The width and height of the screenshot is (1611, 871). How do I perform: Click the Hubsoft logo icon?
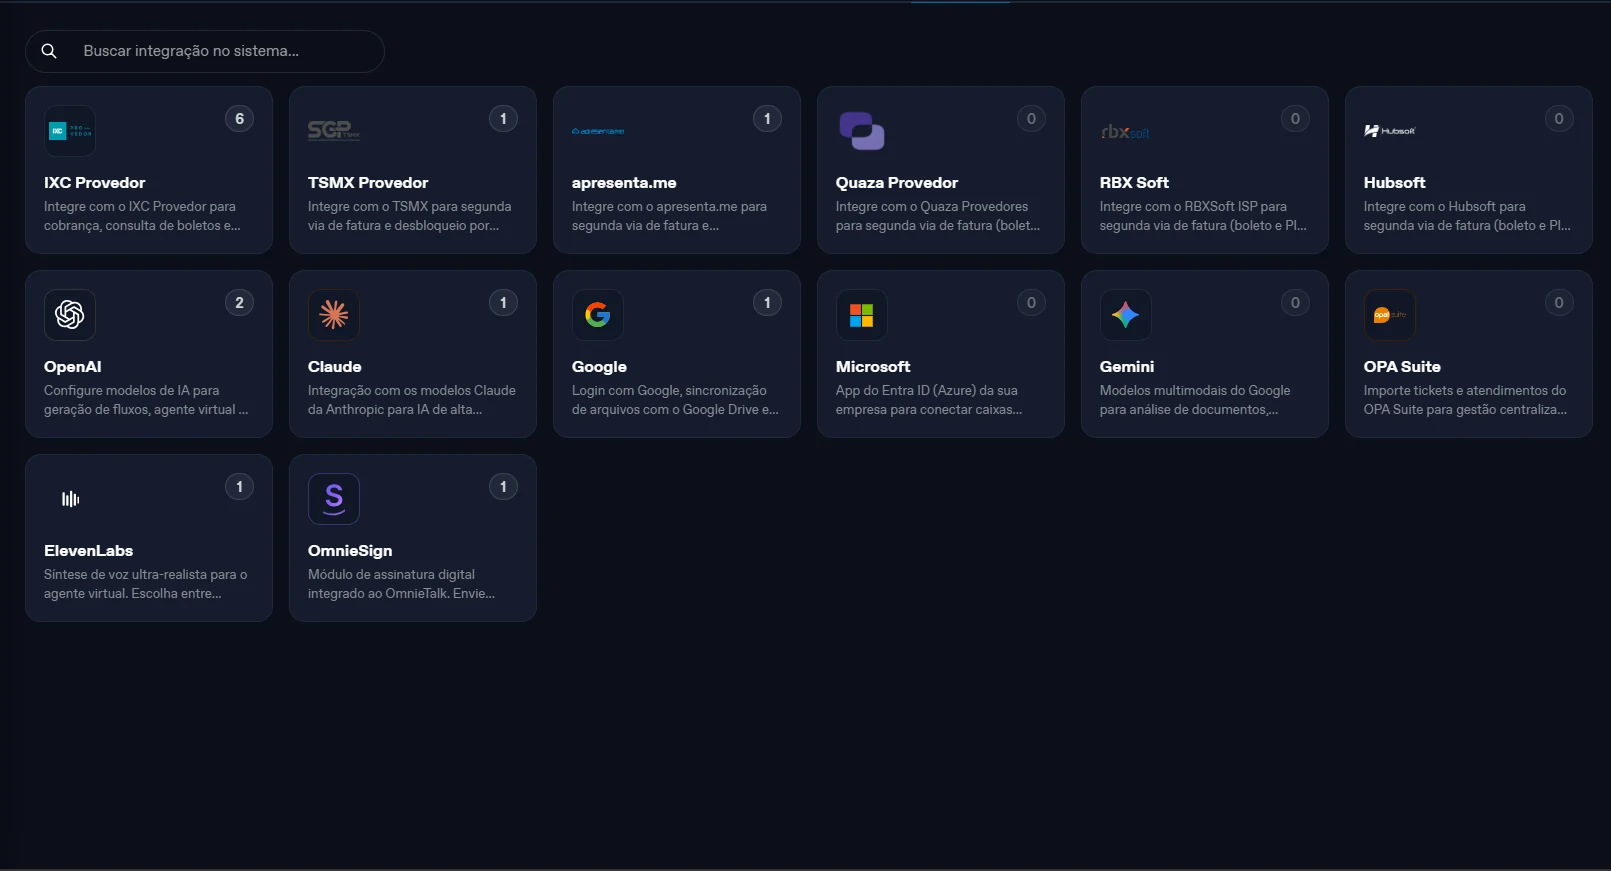[1390, 131]
